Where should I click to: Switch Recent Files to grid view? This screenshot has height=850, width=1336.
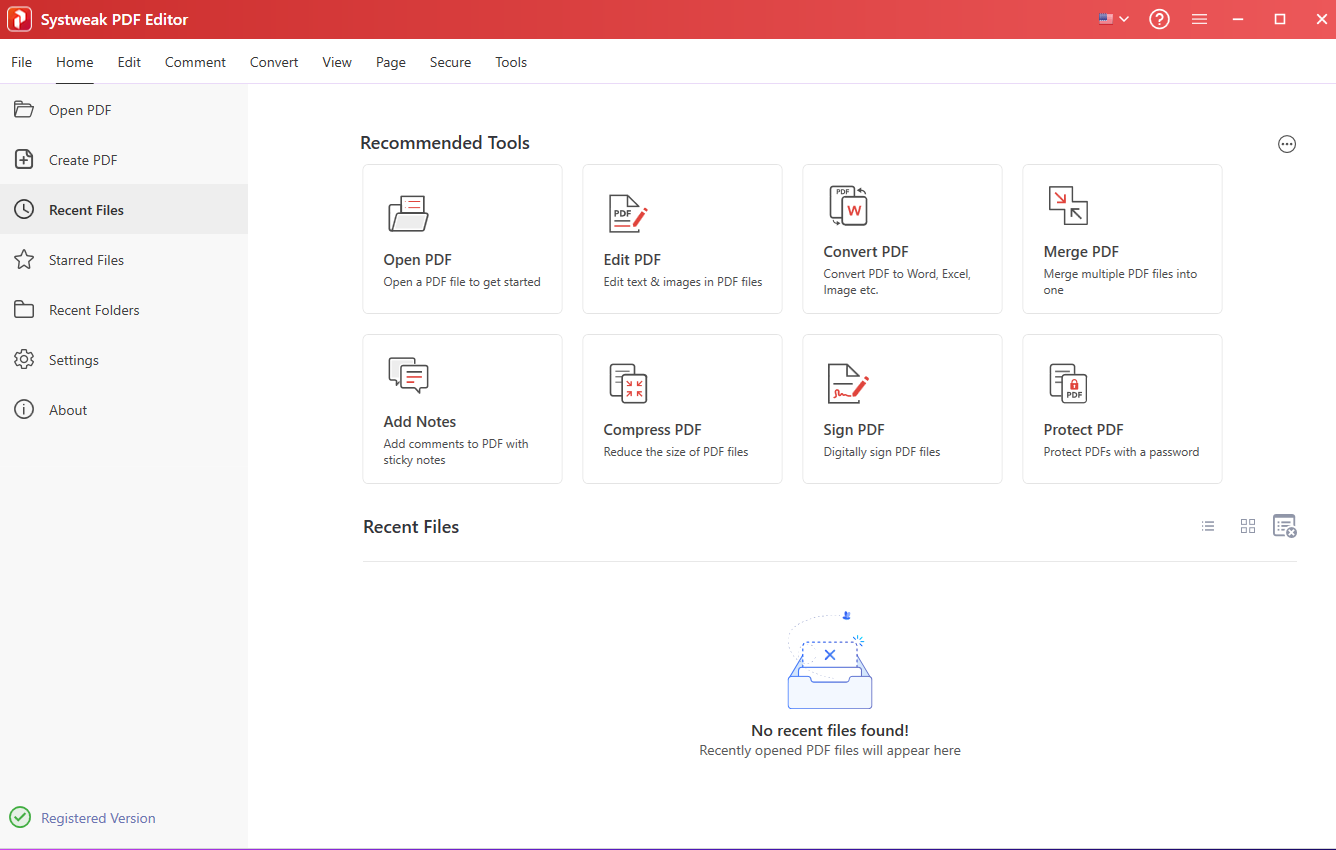pos(1248,526)
